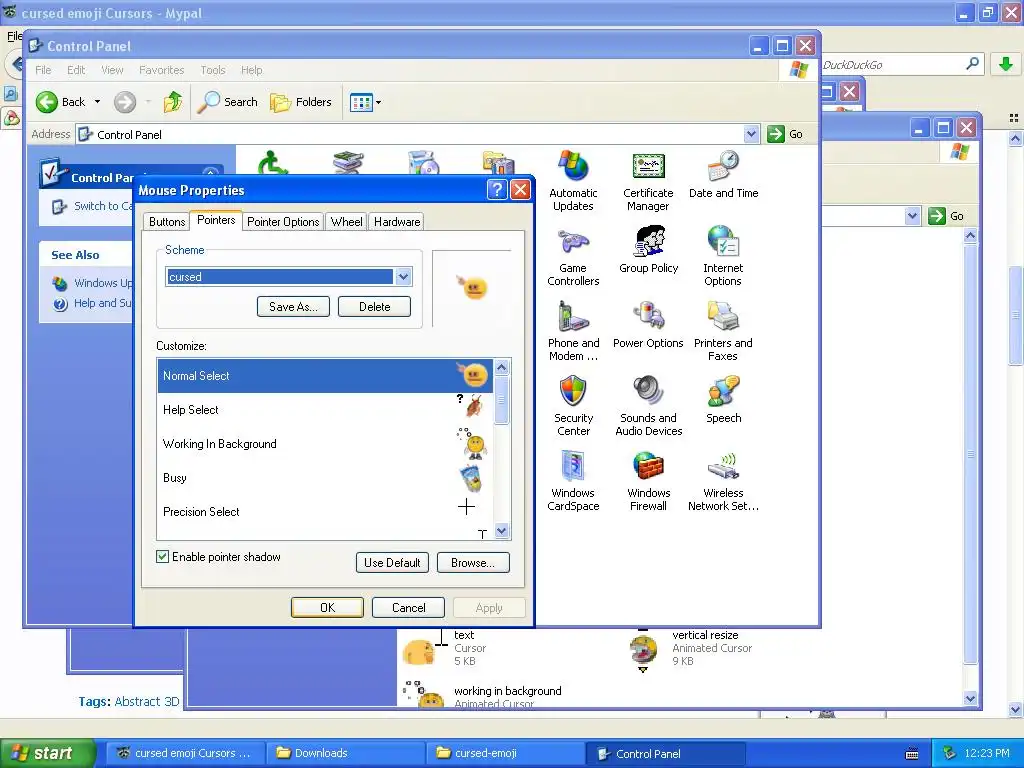Screen dimensions: 1024x768
Task: Switch to the Pointer Options tab
Action: [x=283, y=222]
